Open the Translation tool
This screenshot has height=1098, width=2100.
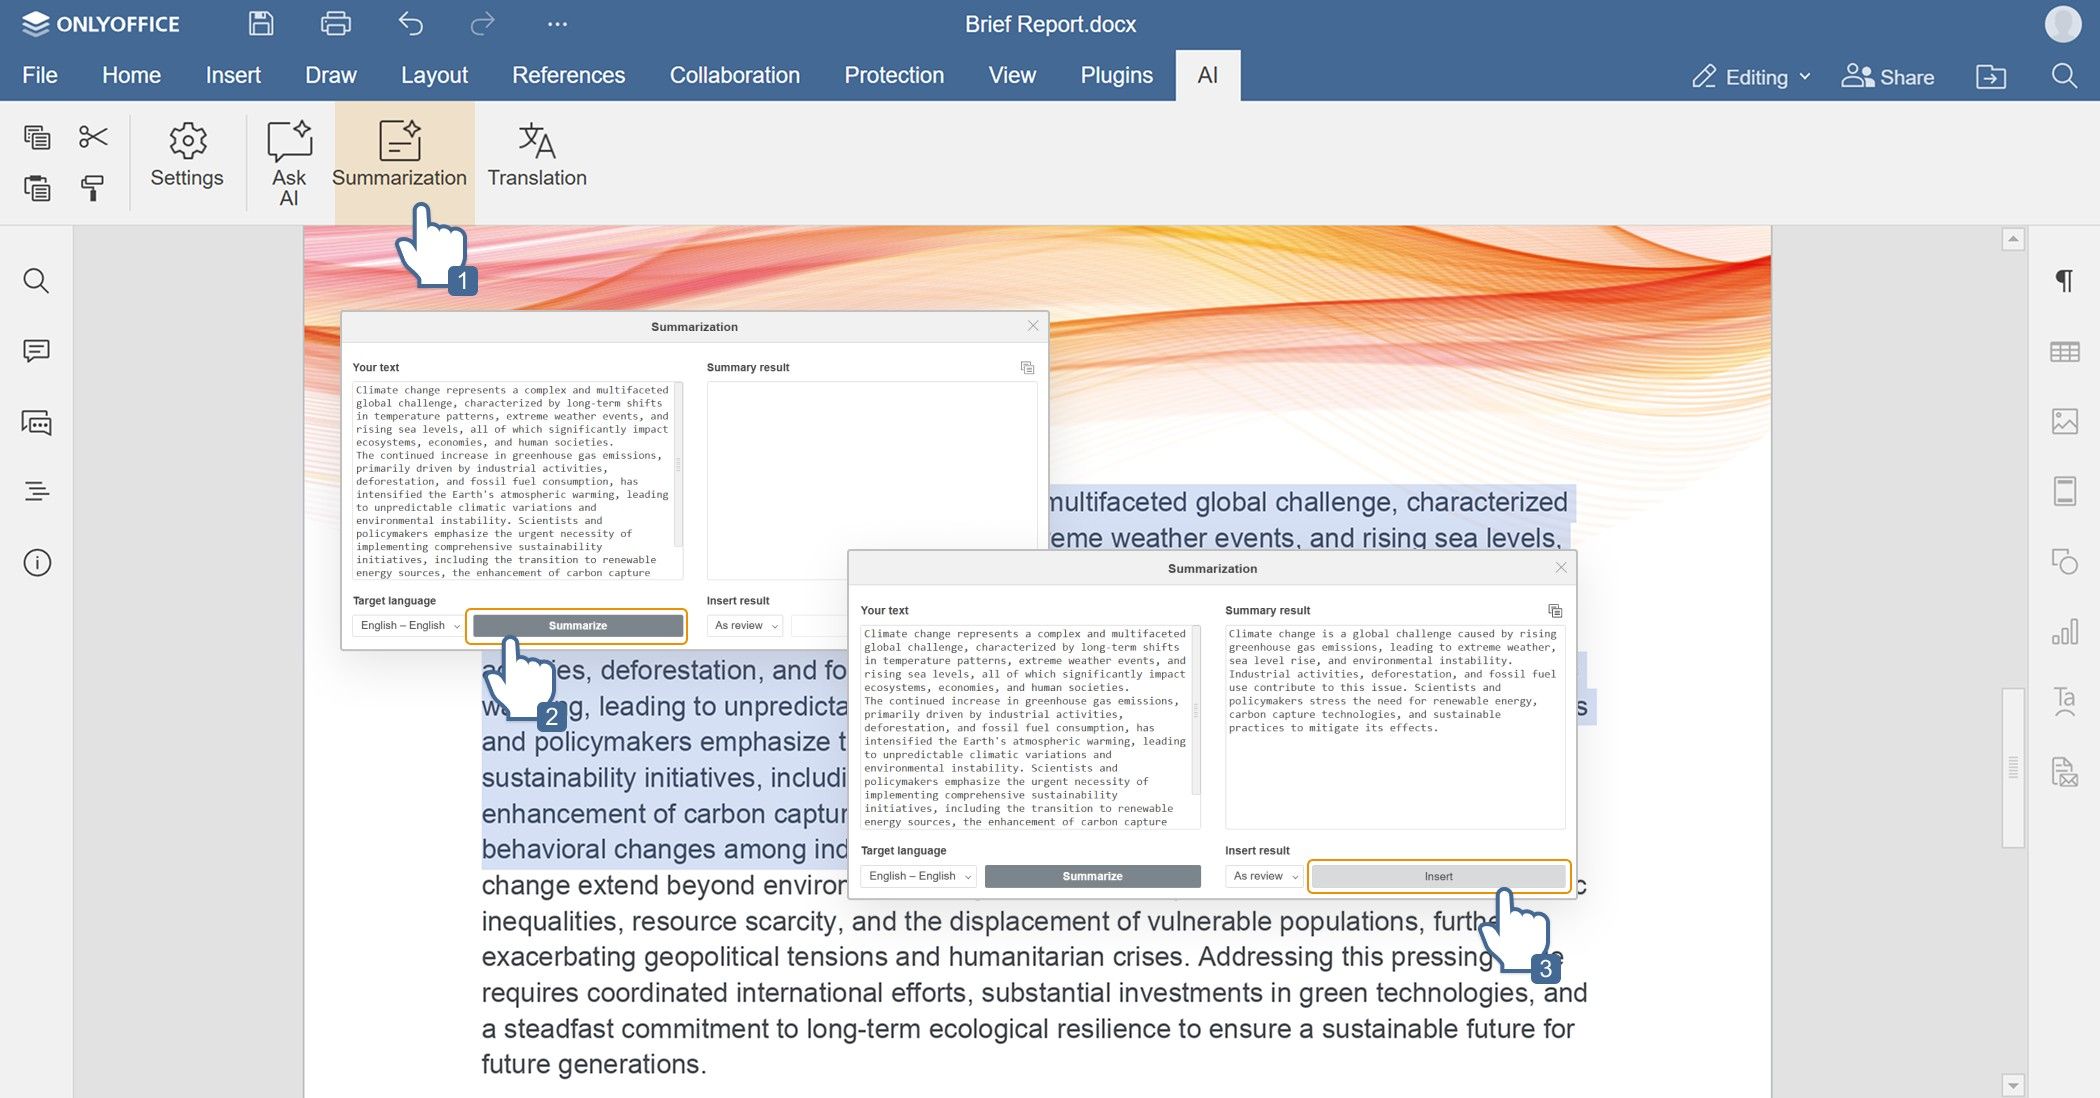coord(537,156)
